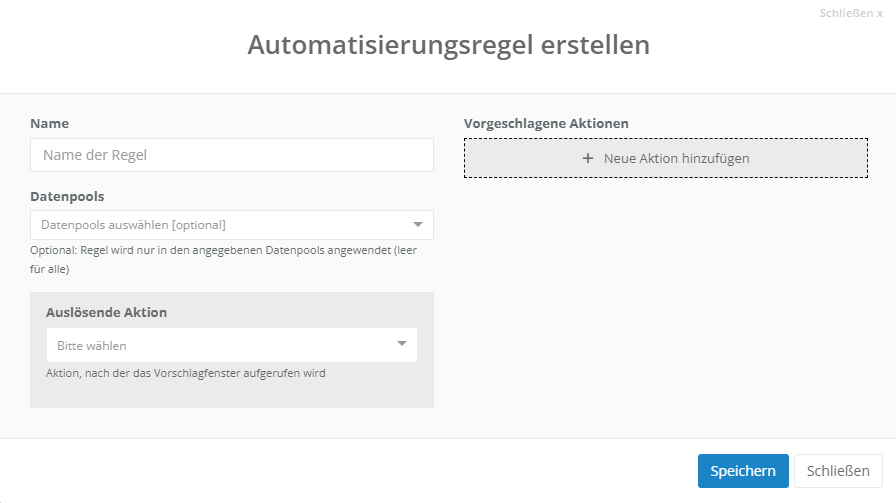
Task: Click the 'Vorgeschlagene Aktionen' heading
Action: [546, 123]
